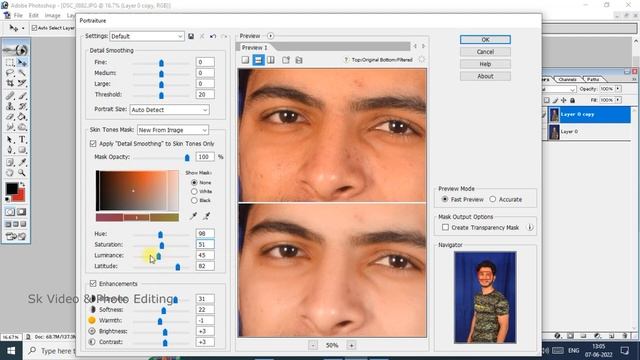Viewport: 640px width, 360px height.
Task: Click taskbar search box
Action: point(50,351)
